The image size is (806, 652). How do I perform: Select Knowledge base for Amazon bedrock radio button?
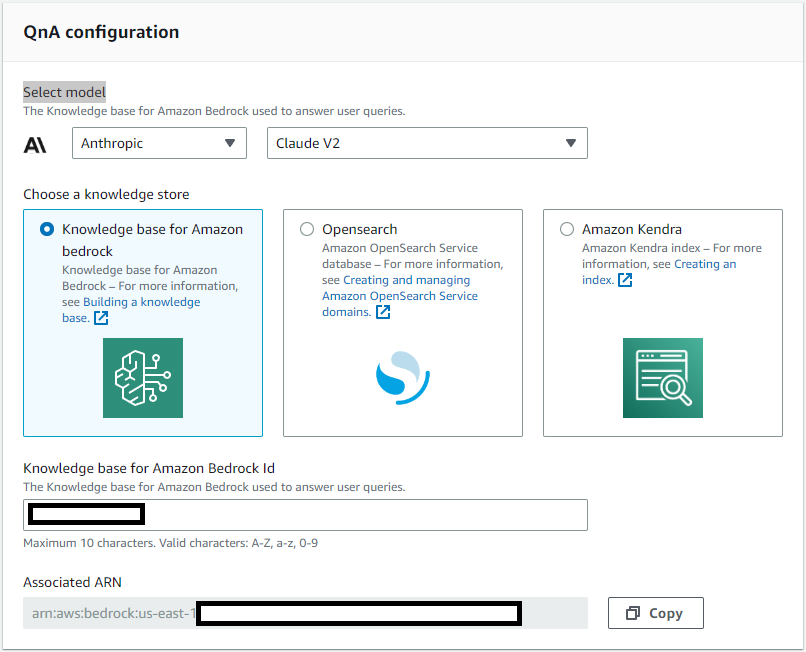coord(47,229)
